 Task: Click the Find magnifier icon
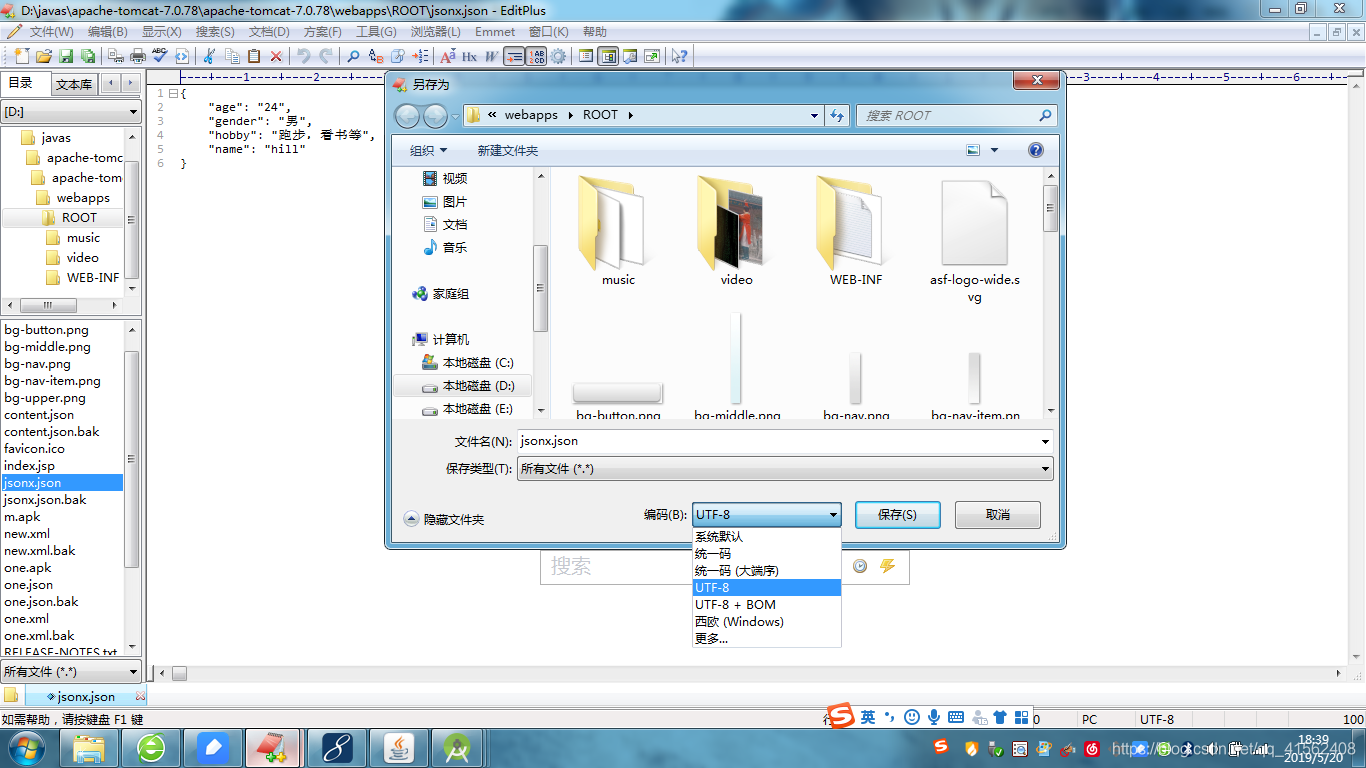coord(354,56)
